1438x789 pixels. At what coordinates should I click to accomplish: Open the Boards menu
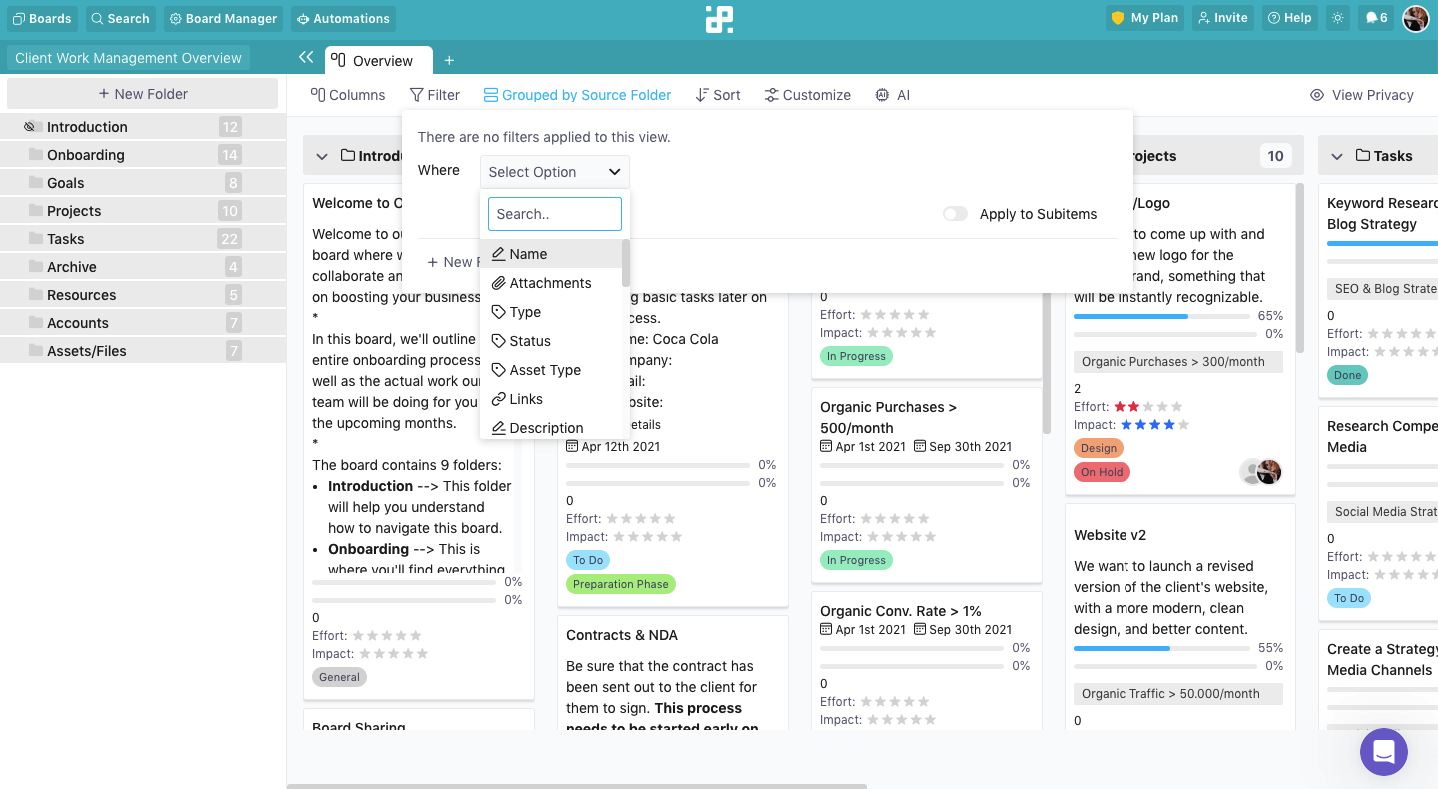pos(42,18)
